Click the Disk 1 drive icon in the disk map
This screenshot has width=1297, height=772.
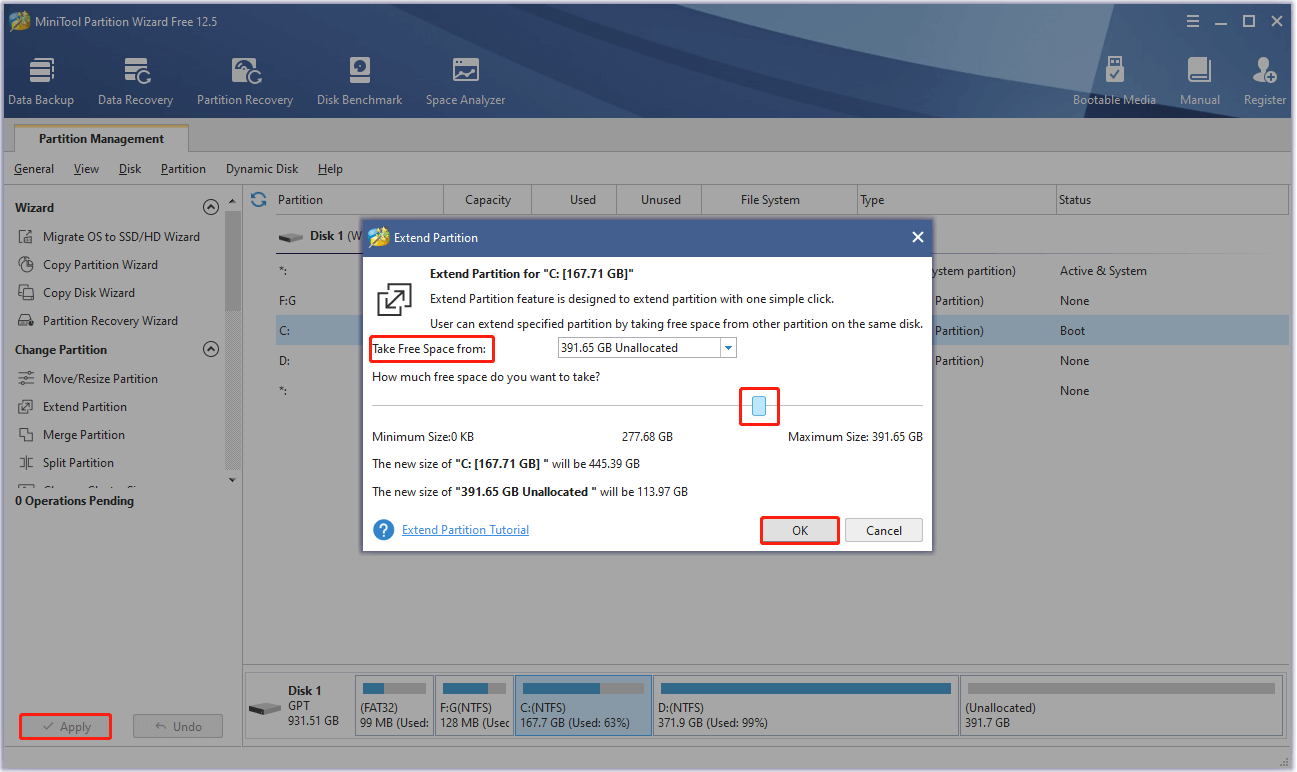265,708
